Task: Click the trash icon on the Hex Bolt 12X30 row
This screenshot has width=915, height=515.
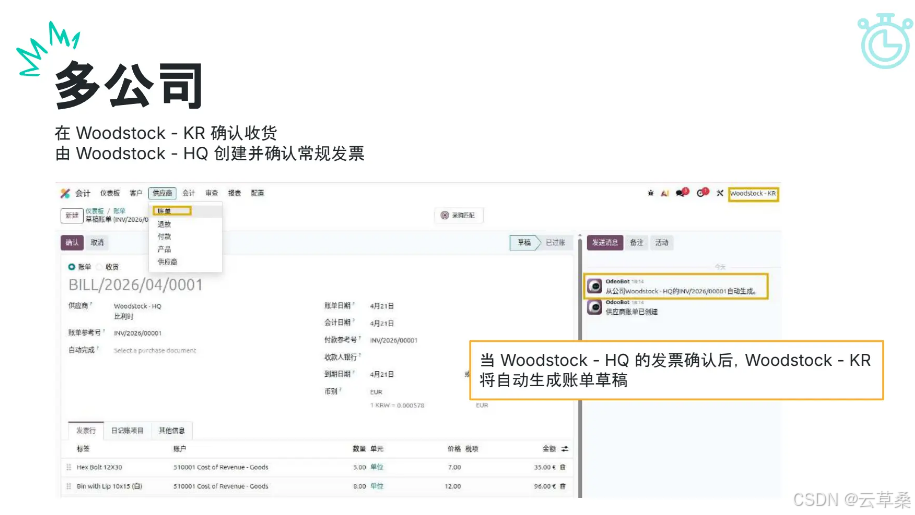Action: click(x=563, y=467)
